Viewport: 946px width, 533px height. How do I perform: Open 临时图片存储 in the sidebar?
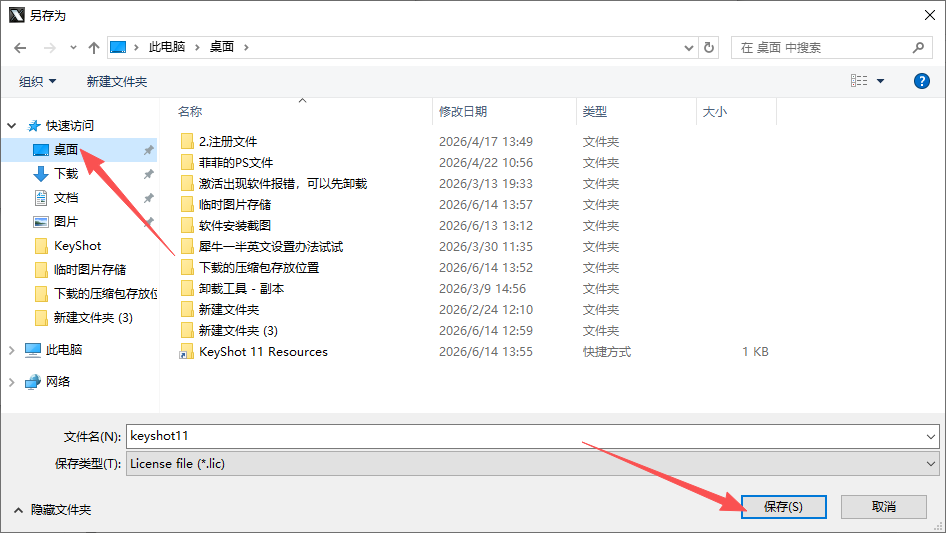89,269
